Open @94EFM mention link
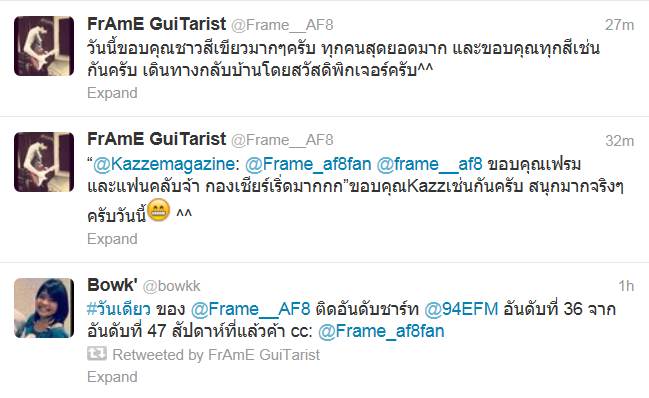The height and width of the screenshot is (398, 649). pos(462,309)
